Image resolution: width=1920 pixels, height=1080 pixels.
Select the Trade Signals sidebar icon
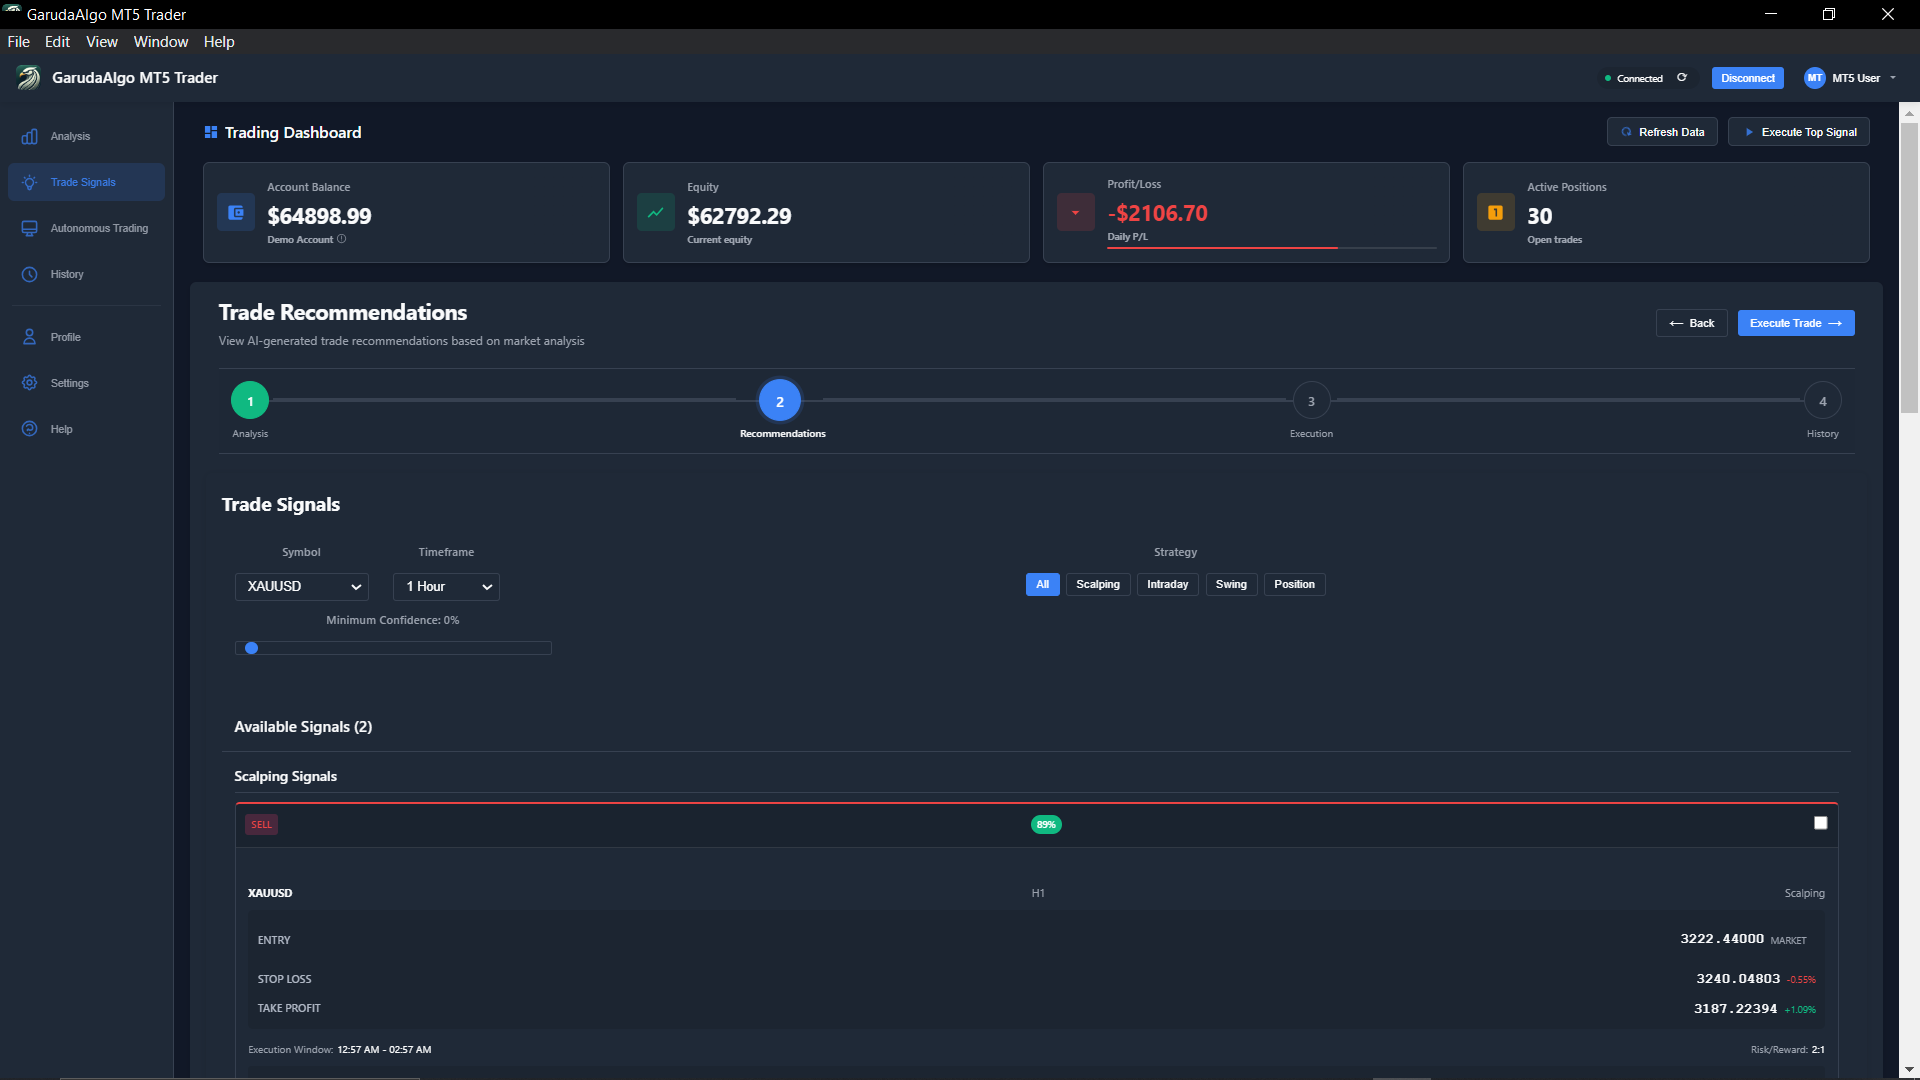[x=30, y=182]
